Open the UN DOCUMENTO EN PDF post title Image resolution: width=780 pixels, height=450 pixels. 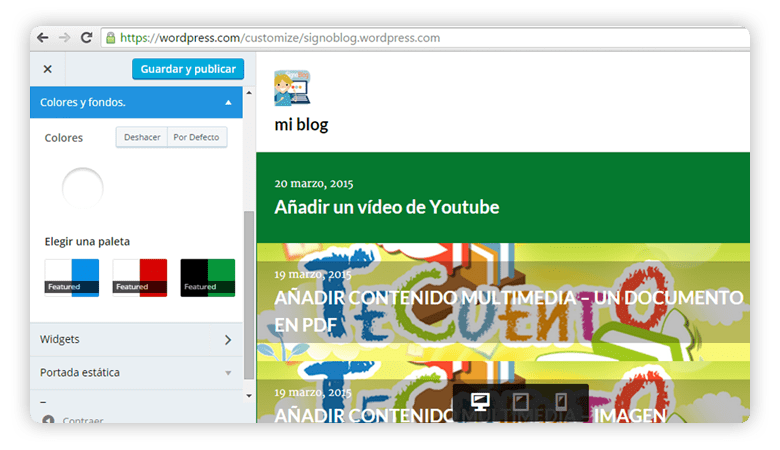click(508, 311)
